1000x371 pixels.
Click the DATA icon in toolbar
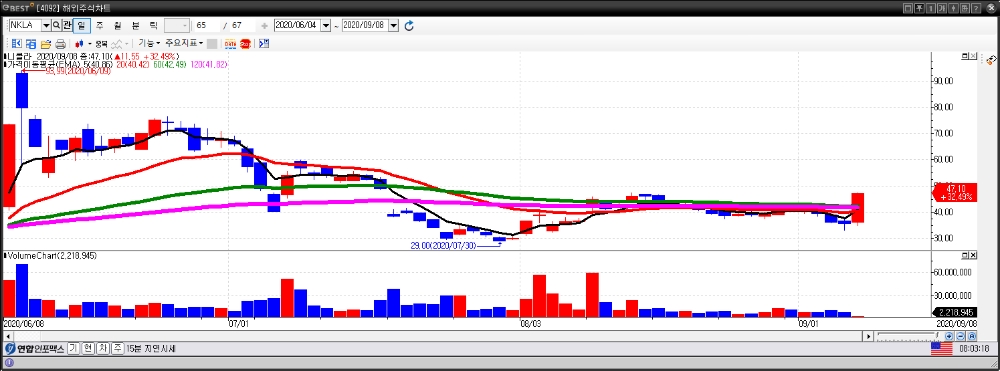point(230,44)
